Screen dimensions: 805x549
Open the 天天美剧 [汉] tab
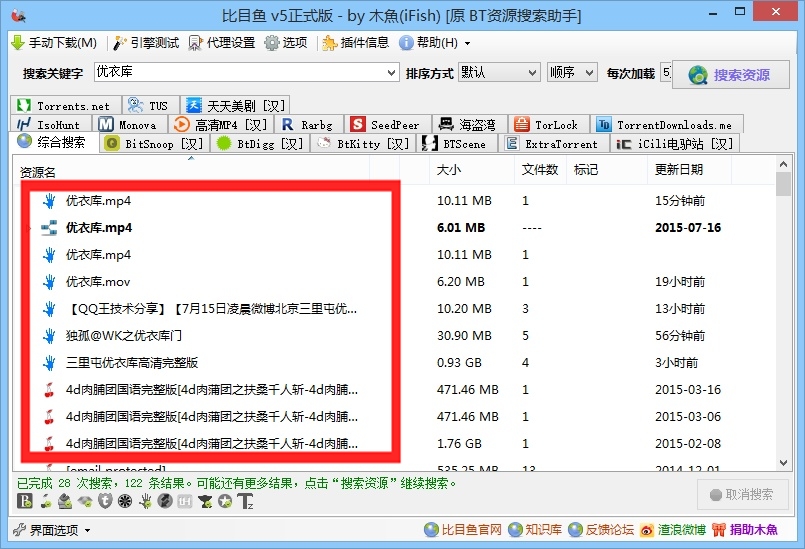tap(235, 106)
